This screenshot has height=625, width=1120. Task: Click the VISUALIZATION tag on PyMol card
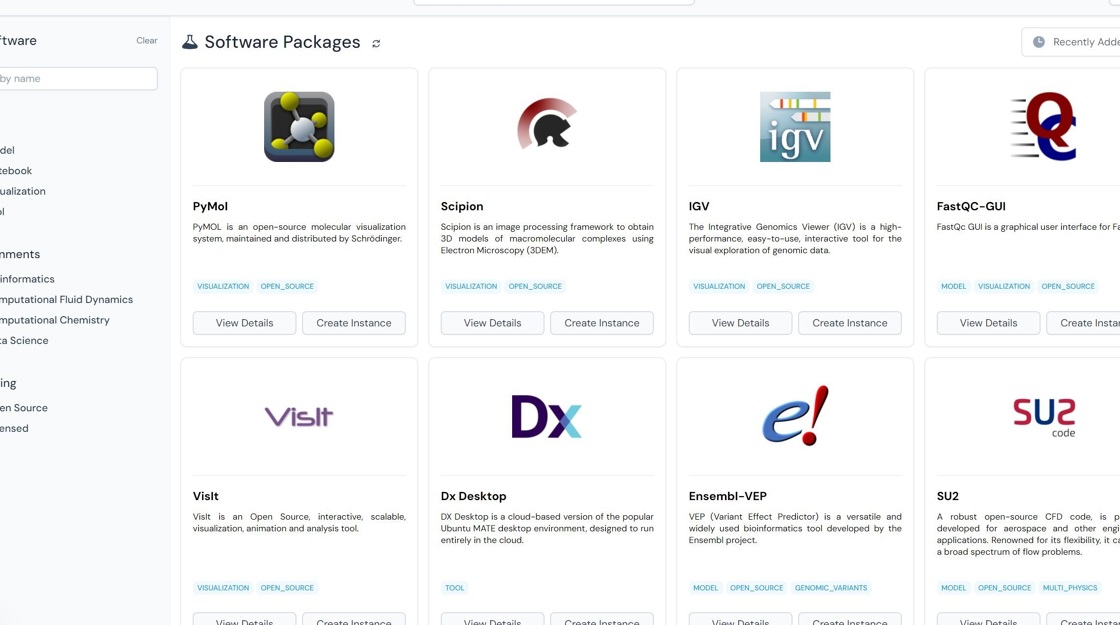tap(223, 286)
